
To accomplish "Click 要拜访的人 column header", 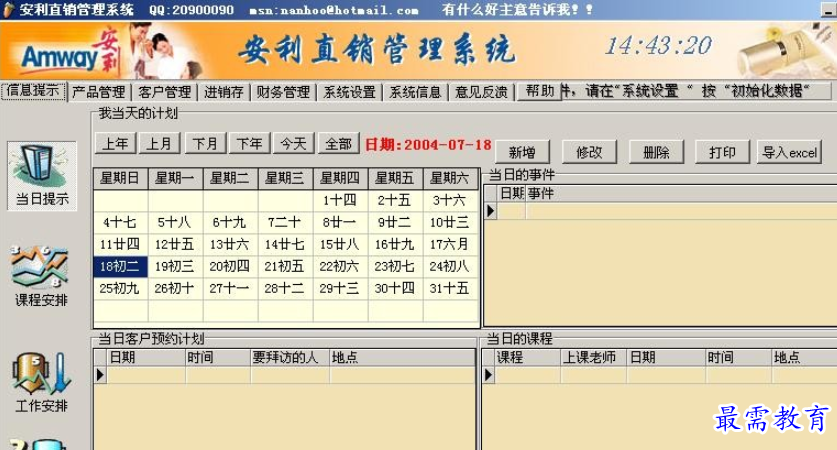I will pyautogui.click(x=290, y=358).
